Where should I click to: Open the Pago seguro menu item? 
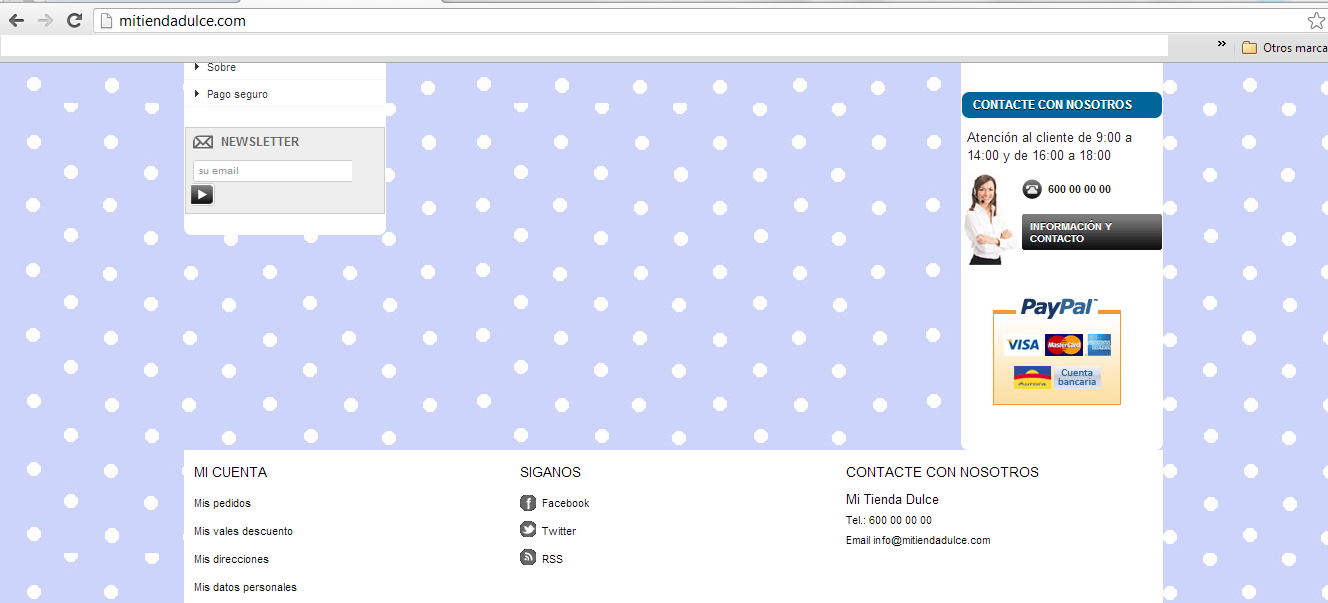coord(237,94)
